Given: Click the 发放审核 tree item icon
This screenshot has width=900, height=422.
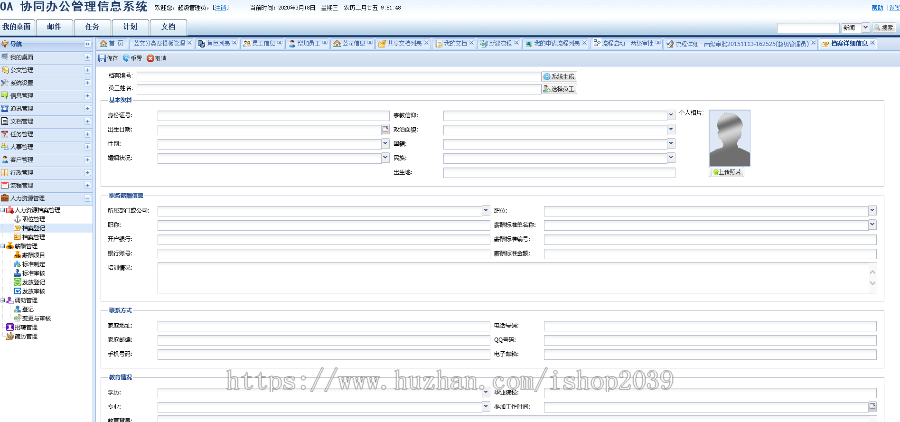Looking at the screenshot, I should click(x=17, y=291).
